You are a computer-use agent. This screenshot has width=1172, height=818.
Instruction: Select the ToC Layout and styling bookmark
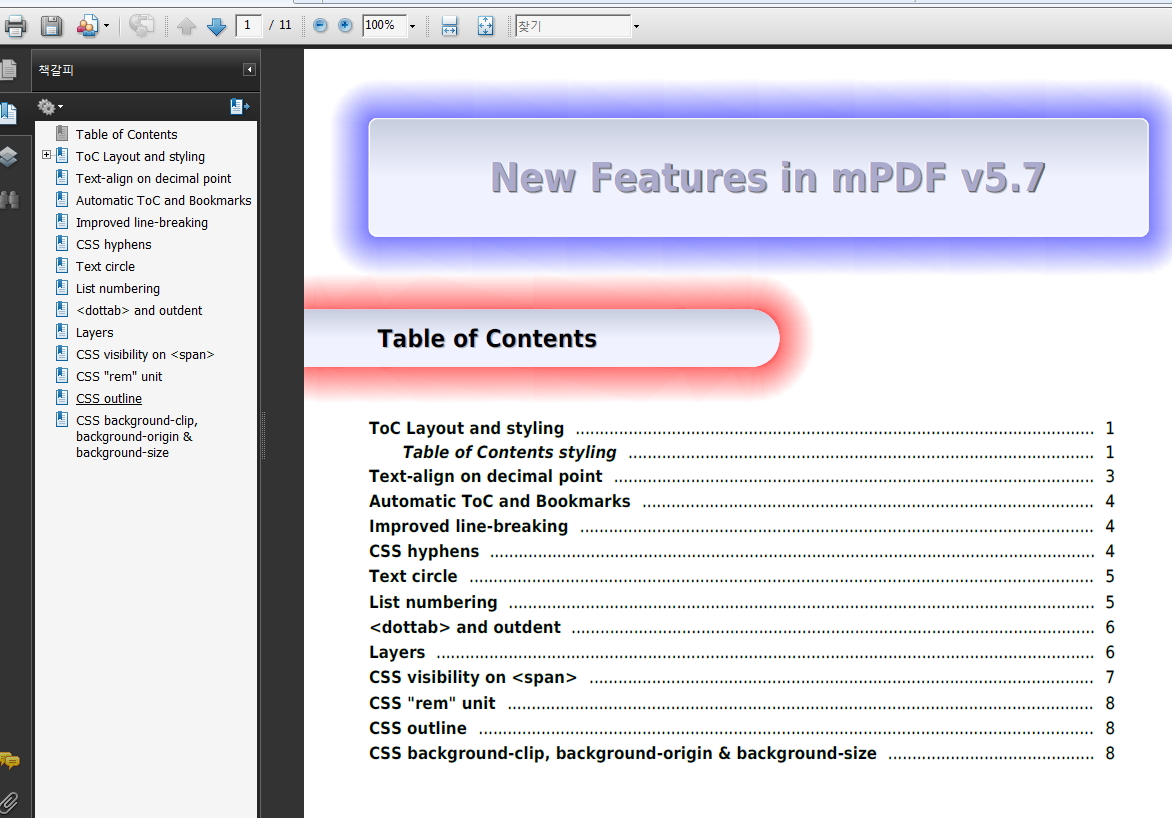point(140,156)
